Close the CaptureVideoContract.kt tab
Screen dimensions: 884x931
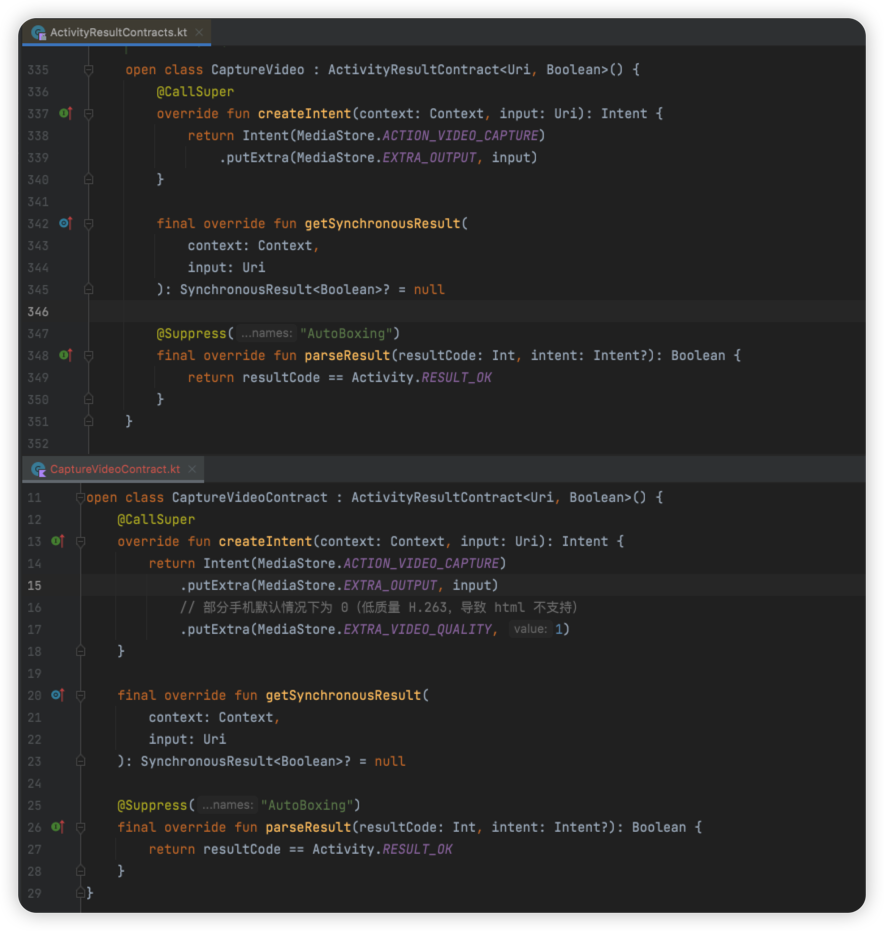(192, 469)
